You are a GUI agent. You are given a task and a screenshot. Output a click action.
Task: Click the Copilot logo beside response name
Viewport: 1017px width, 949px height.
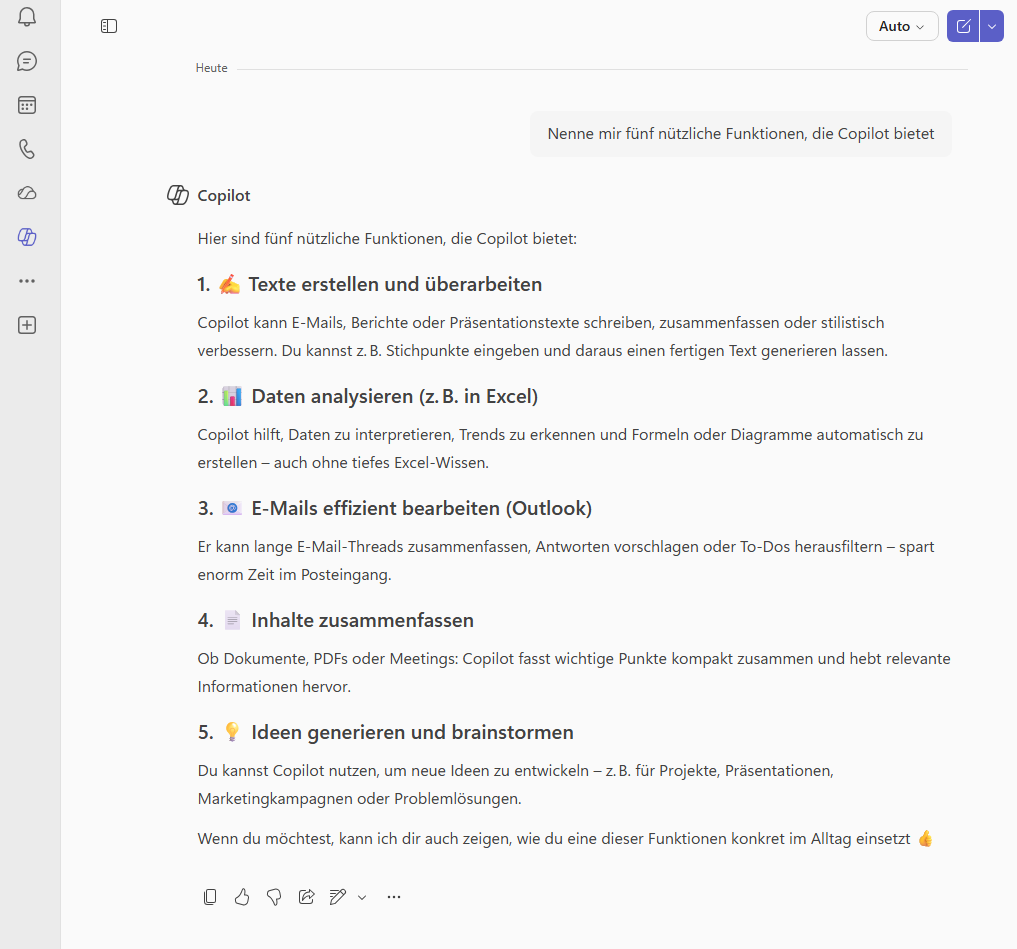click(178, 195)
